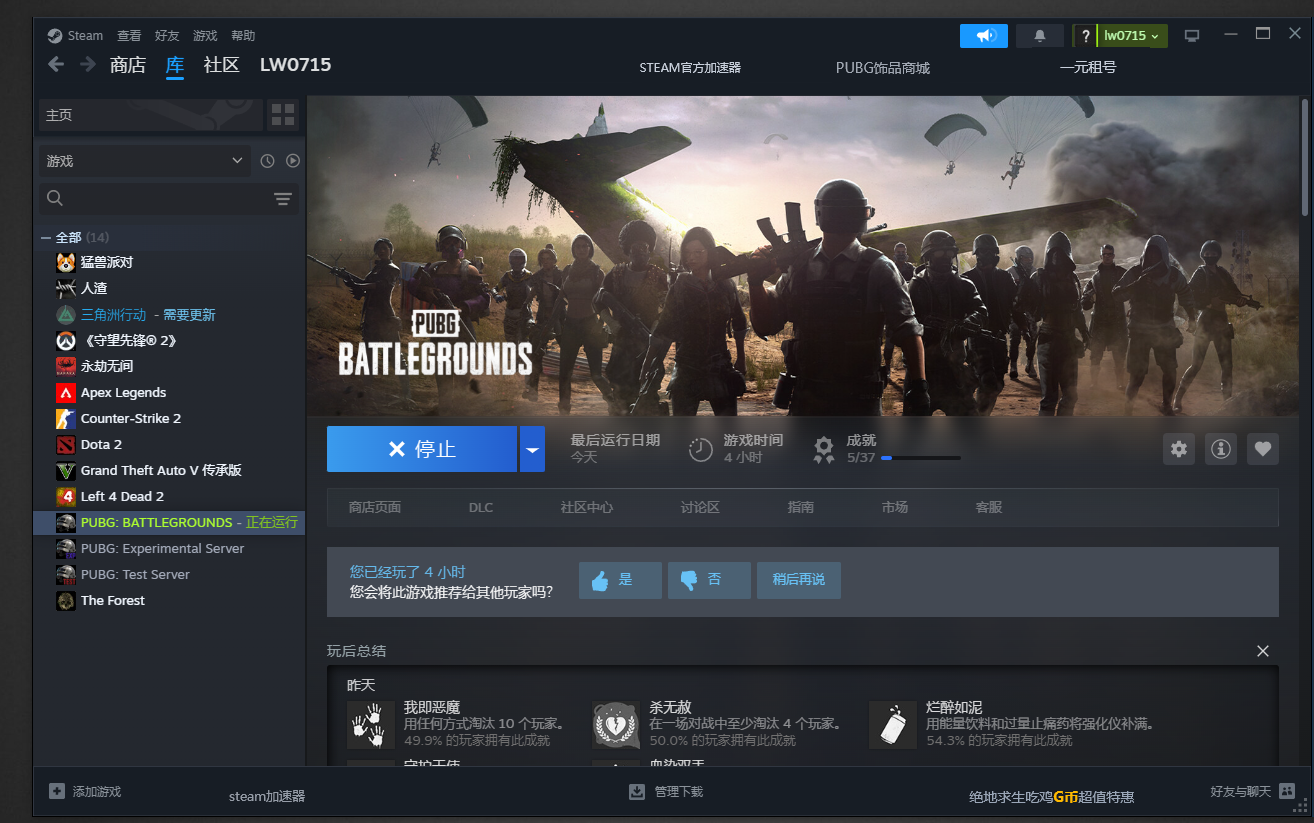Click the achievements progress bar
The height and width of the screenshot is (823, 1314).
coord(920,458)
